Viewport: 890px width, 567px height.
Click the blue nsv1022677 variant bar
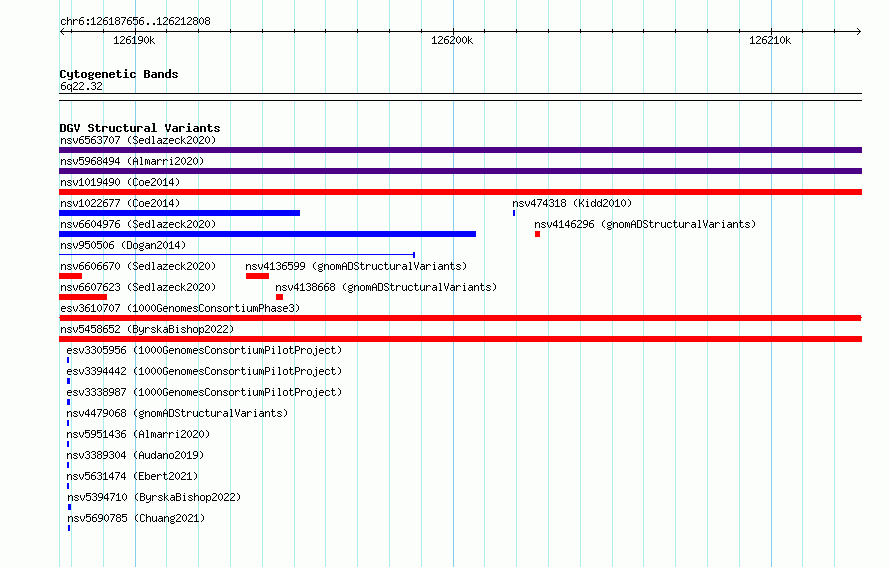[179, 213]
